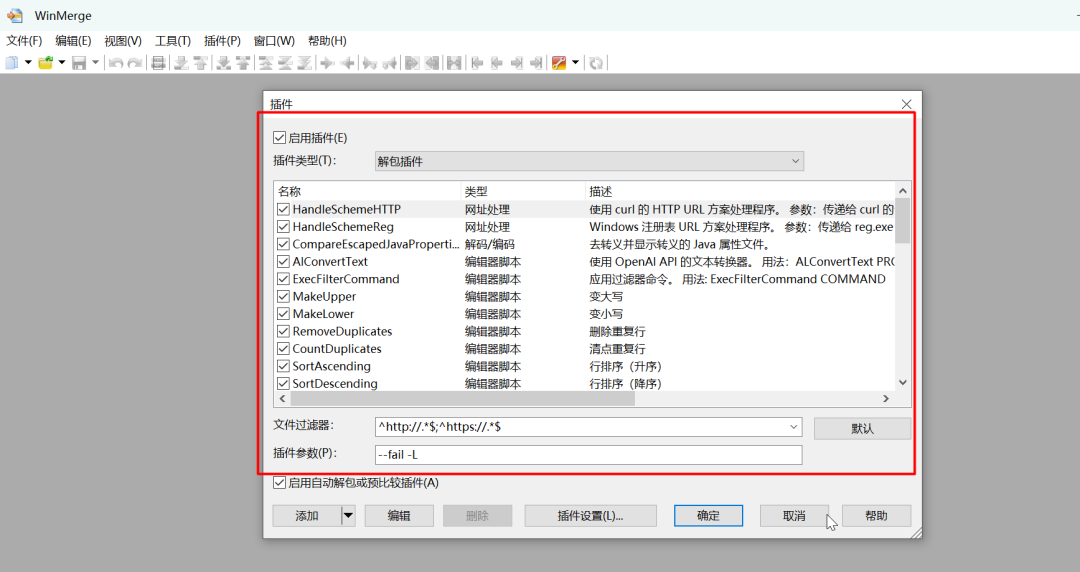Open the 文件(F) menu
This screenshot has height=572, width=1080.
[x=24, y=41]
